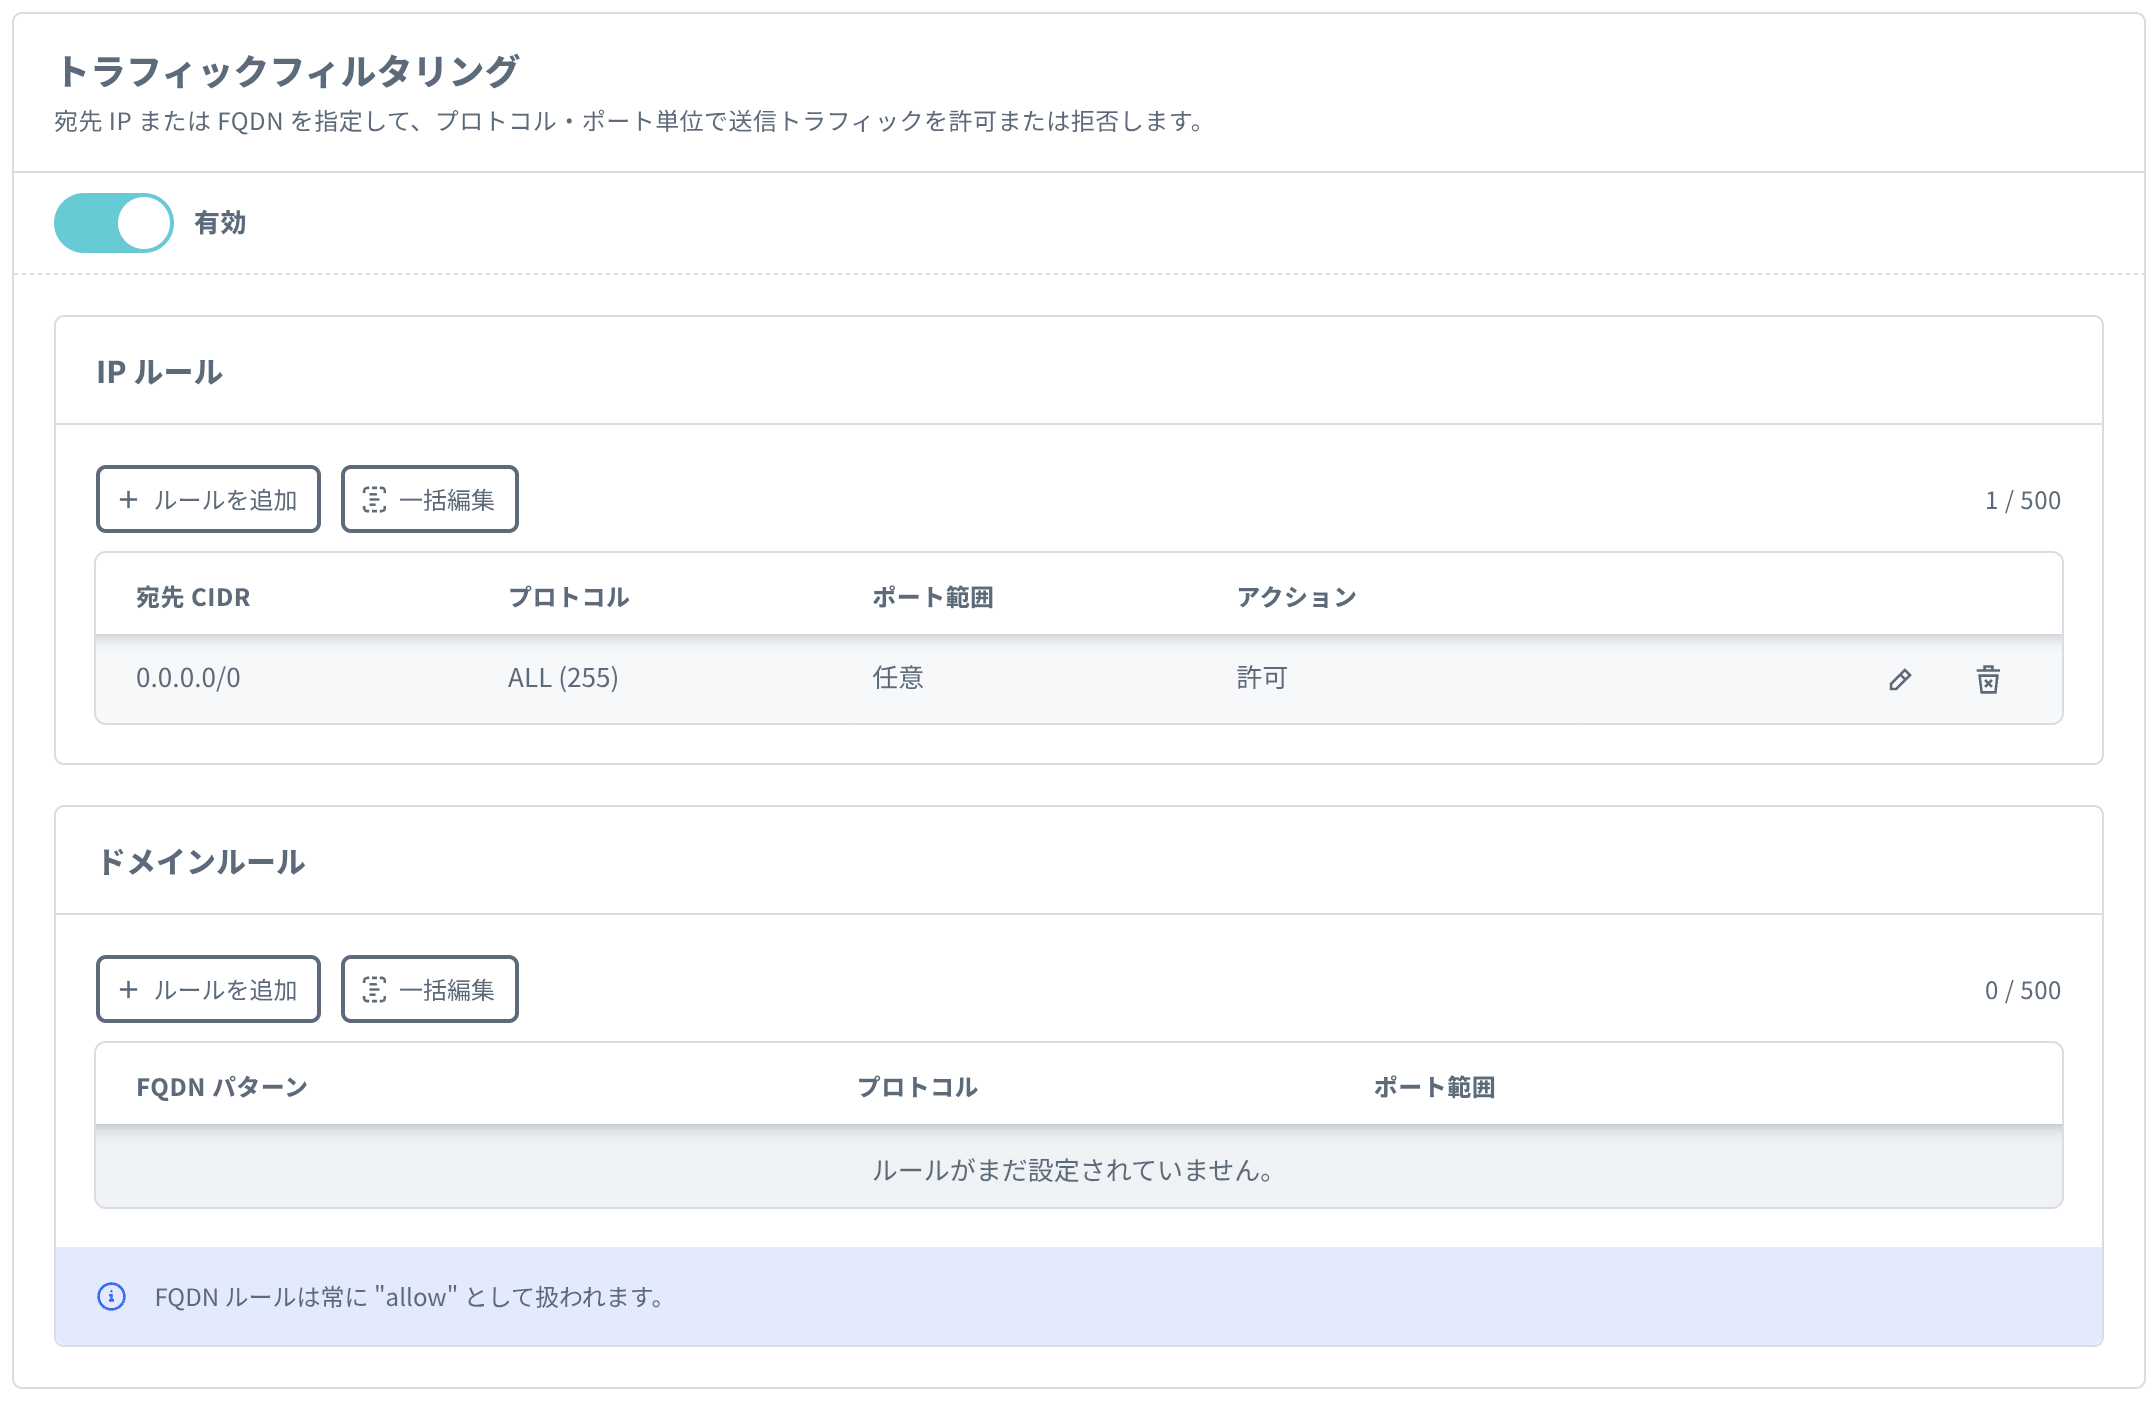
Task: Click the ポート範囲 header in domain rules table
Action: 1435,1087
